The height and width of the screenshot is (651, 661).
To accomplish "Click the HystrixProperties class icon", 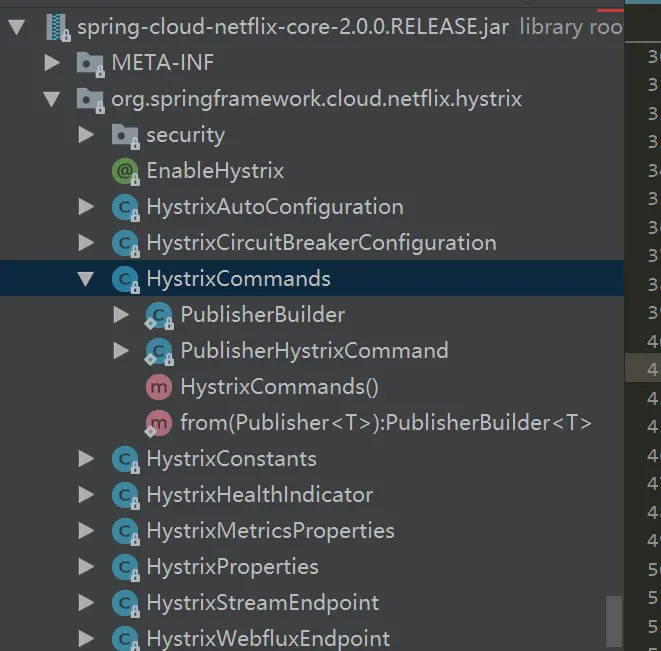I will click(125, 568).
